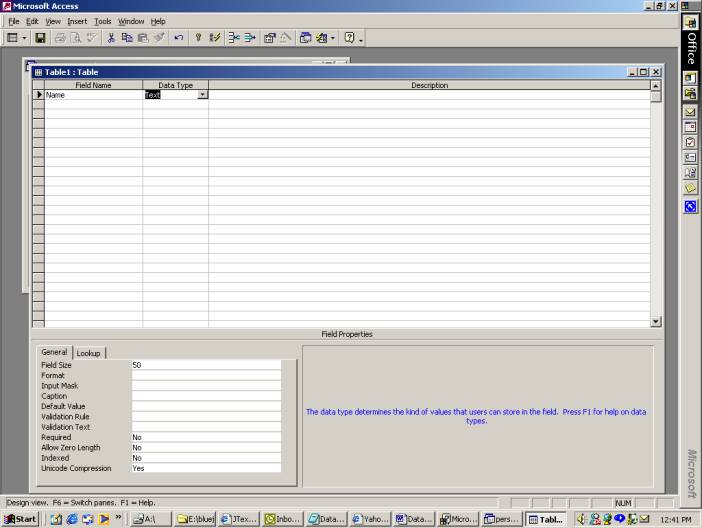The height and width of the screenshot is (528, 702).
Task: Switch to the pers... taskbar button
Action: [502, 519]
